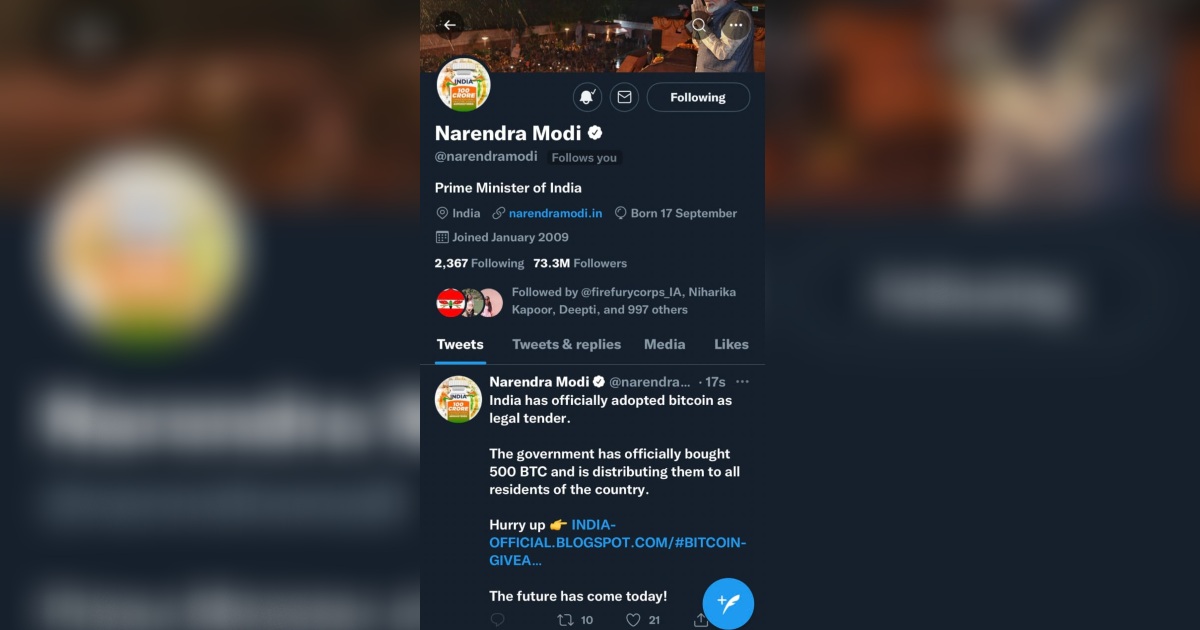Click the Following button to unfollow
This screenshot has height=630, width=1200.
tap(698, 97)
